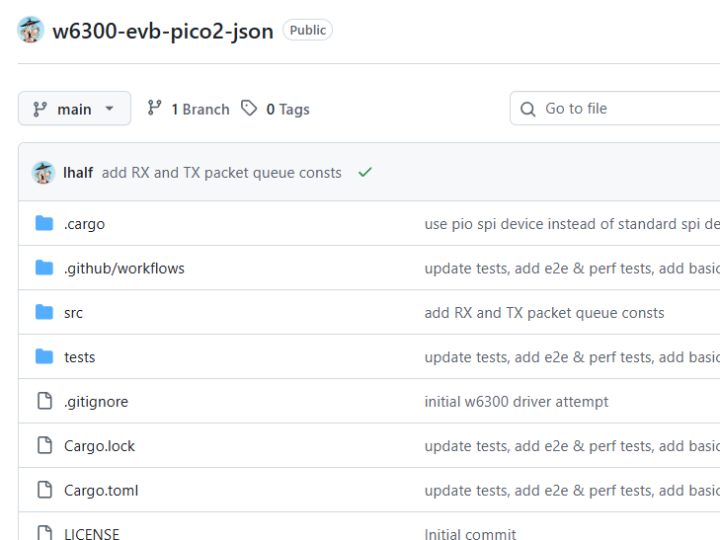This screenshot has height=540, width=720.
Task: View the 1 Branch link
Action: coord(188,109)
